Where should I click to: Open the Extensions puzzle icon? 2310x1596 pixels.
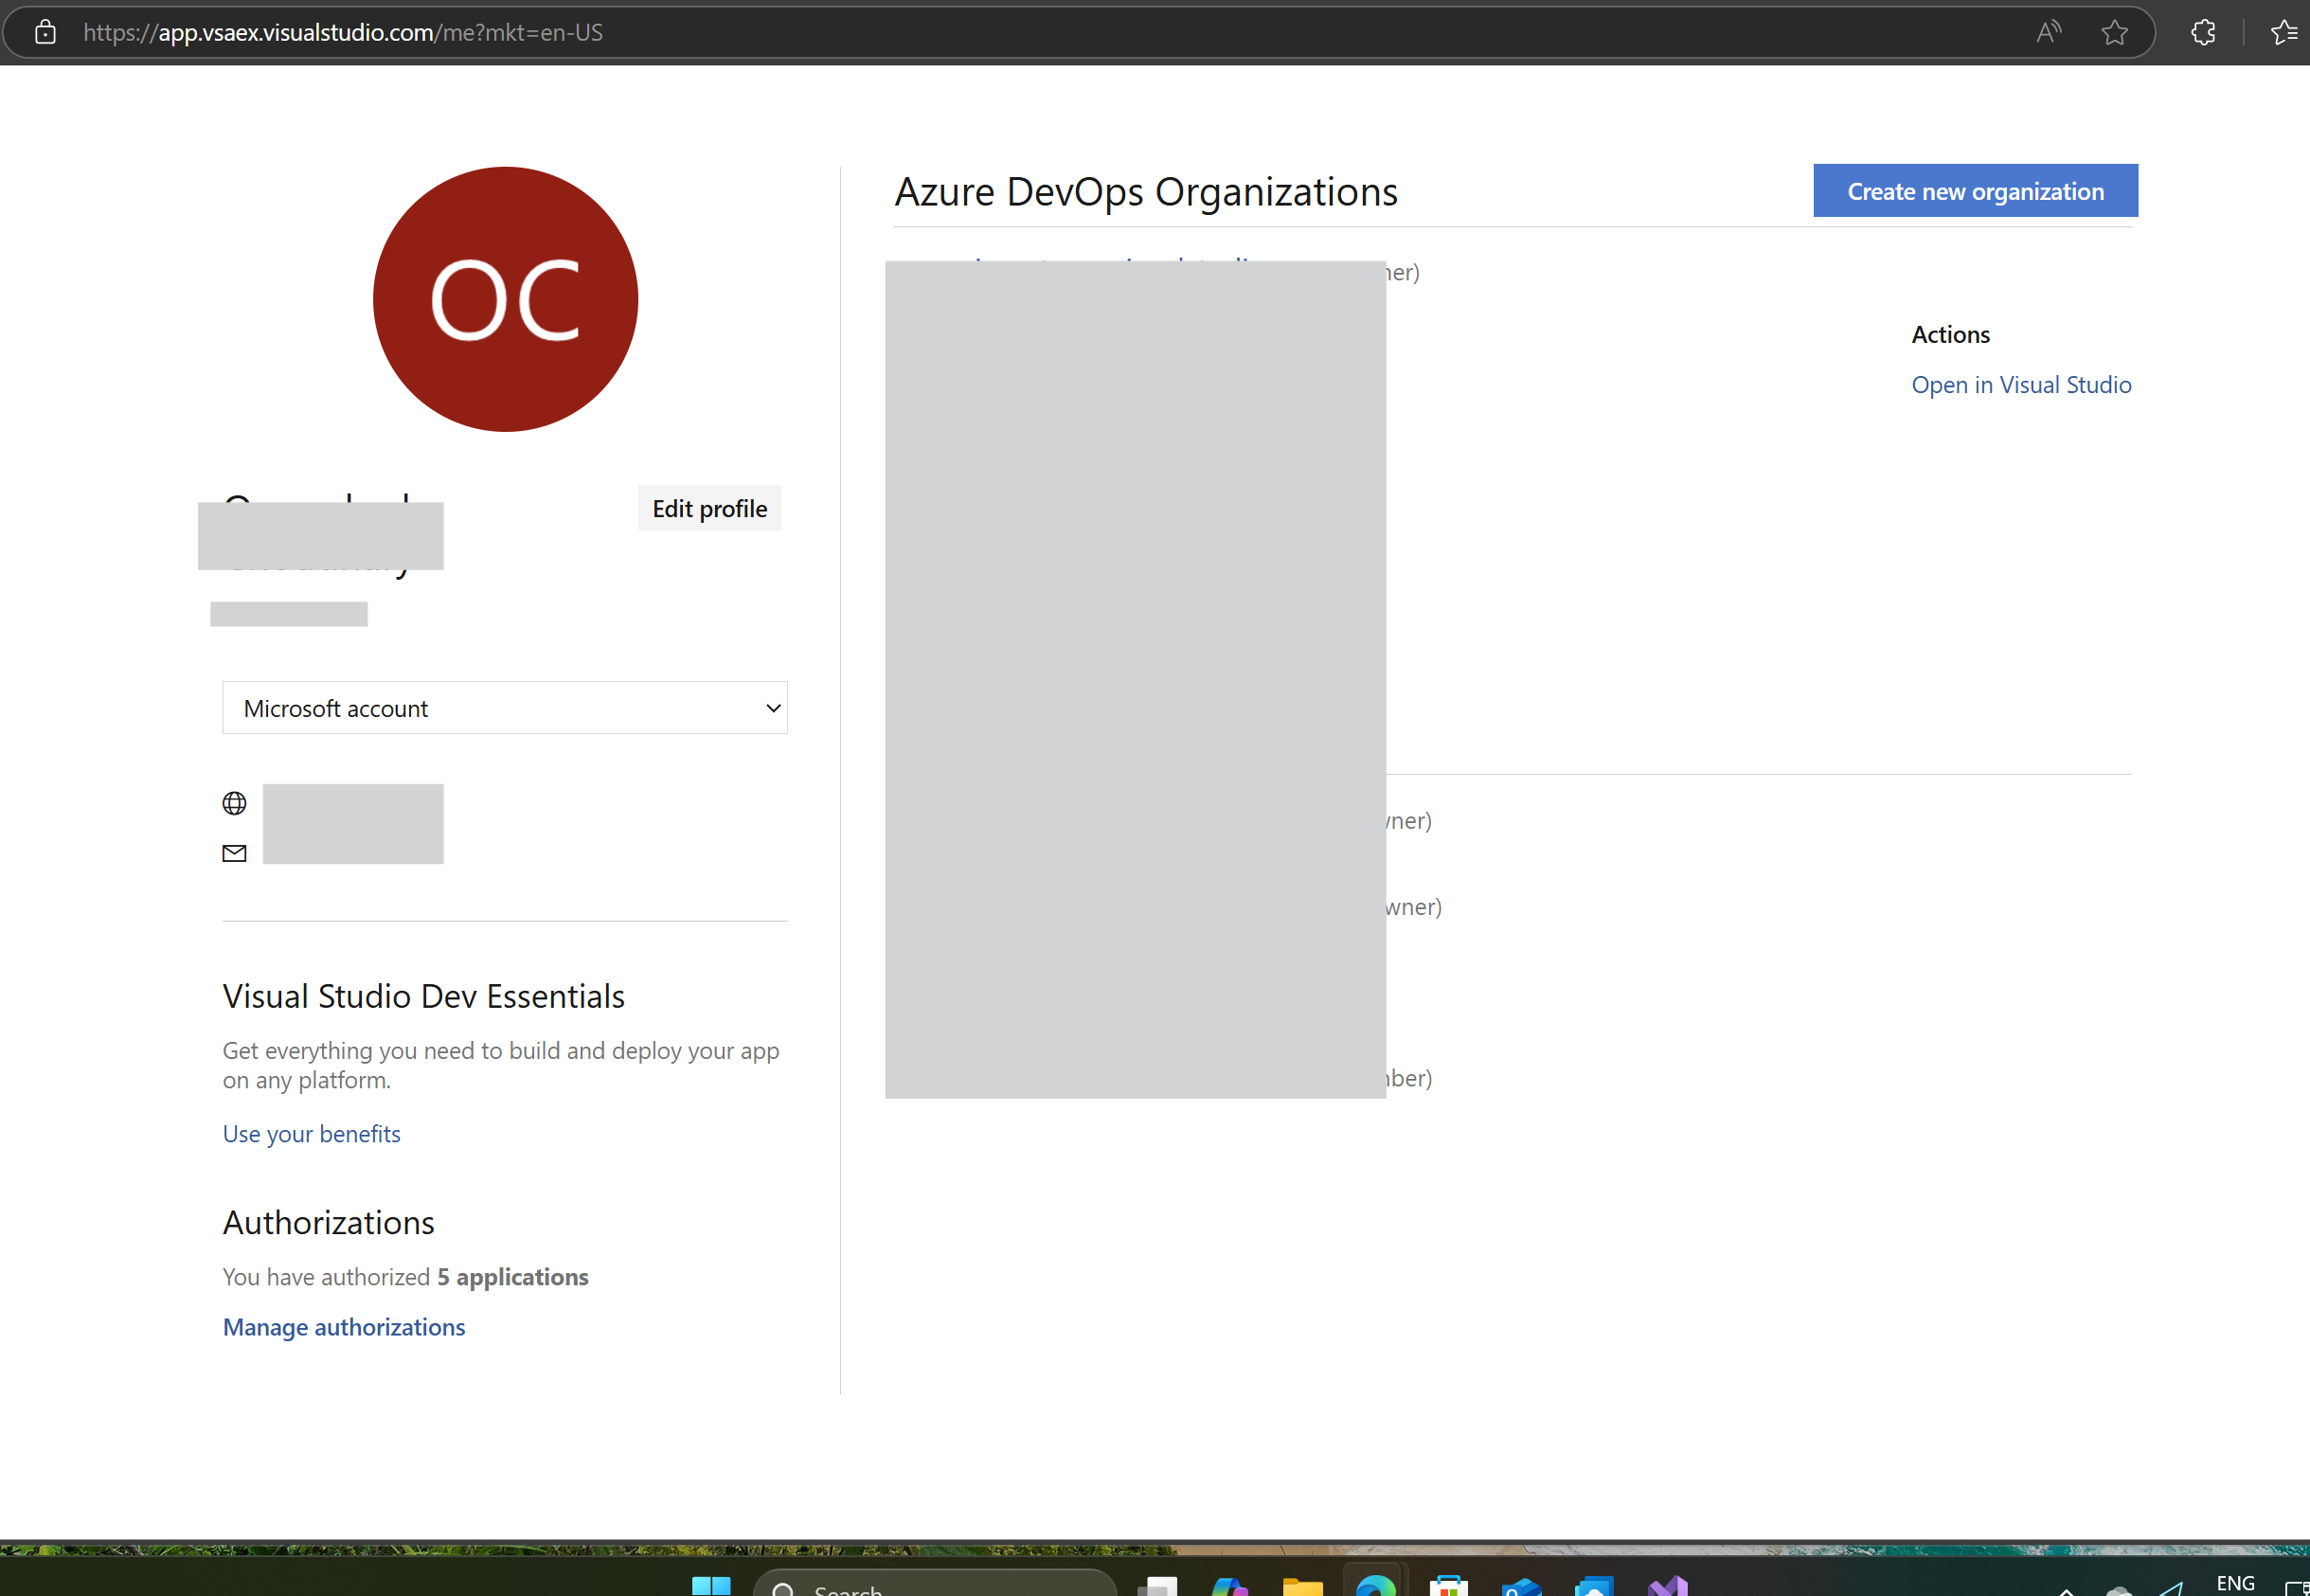[2202, 32]
